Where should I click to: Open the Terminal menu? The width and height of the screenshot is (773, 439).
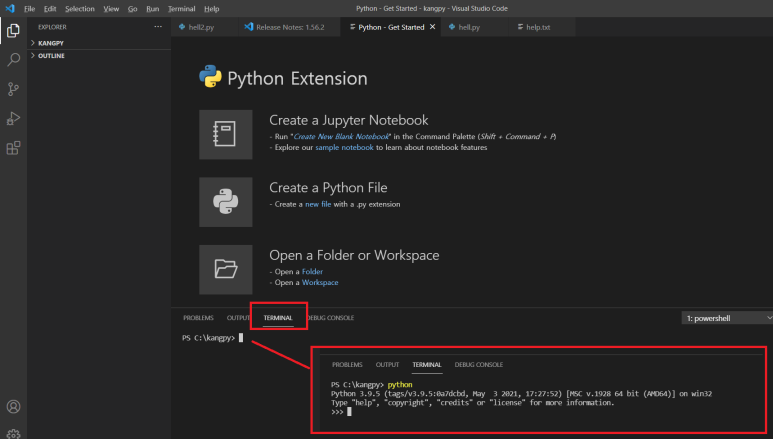click(x=181, y=9)
